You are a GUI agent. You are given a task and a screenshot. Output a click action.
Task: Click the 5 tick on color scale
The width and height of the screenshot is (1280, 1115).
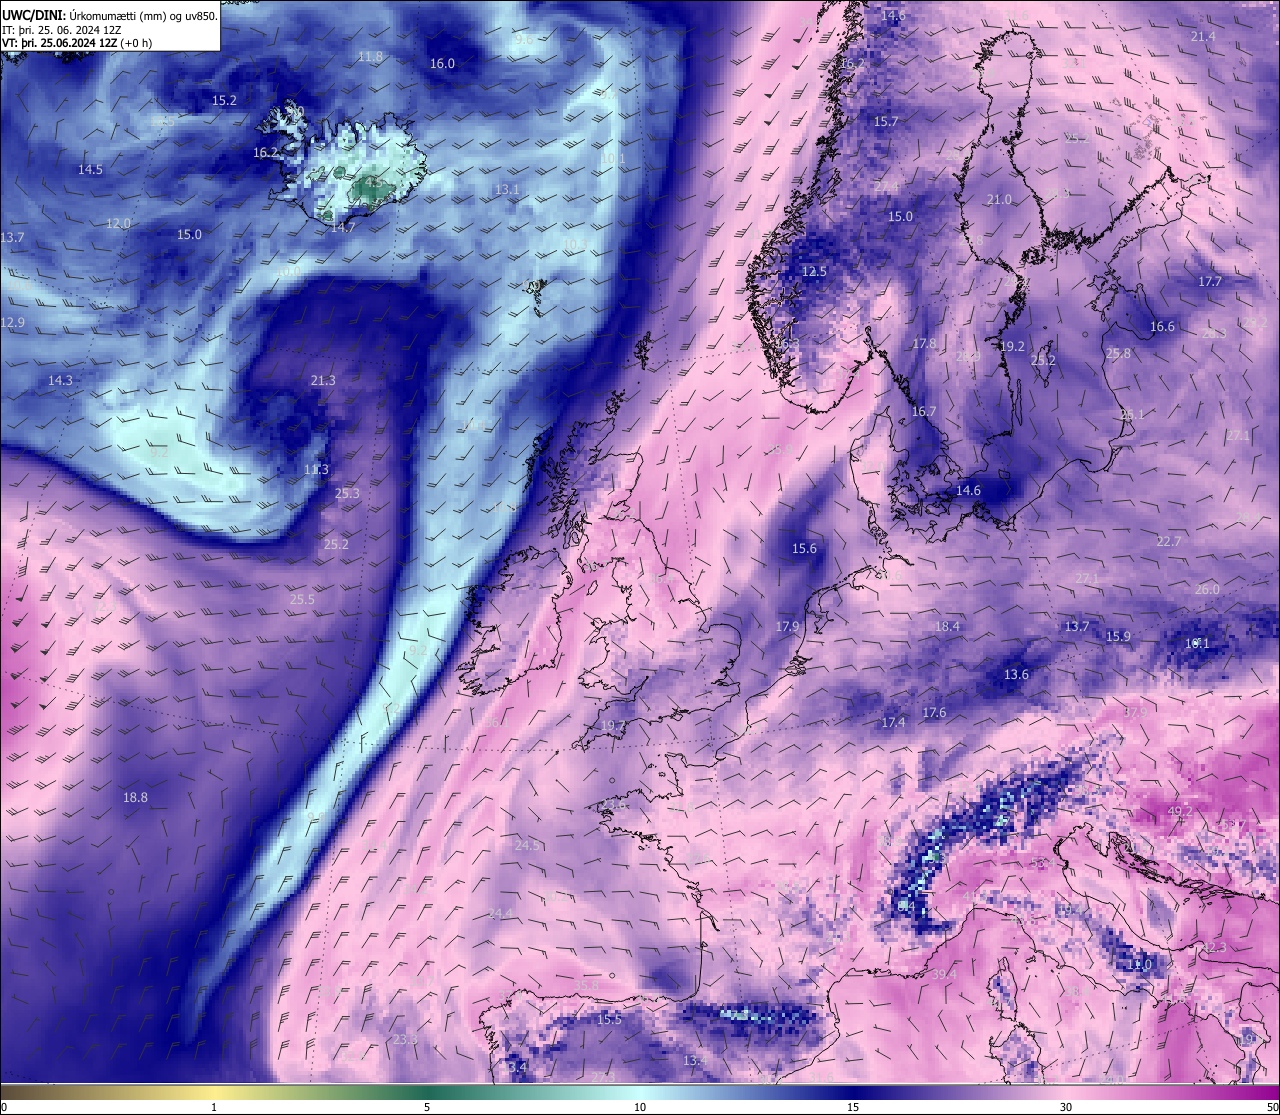click(x=427, y=1106)
